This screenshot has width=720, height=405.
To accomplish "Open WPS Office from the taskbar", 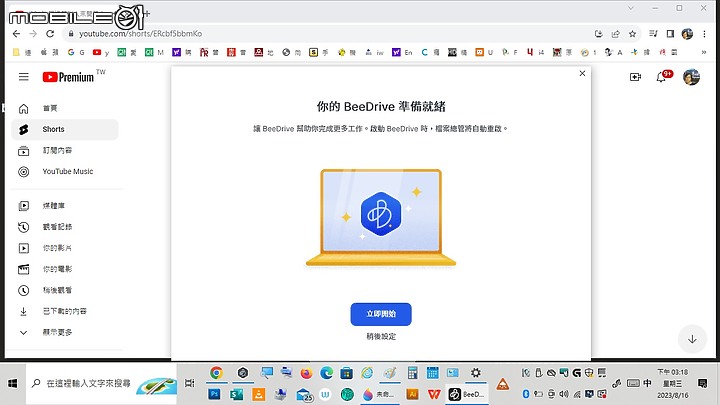I will [434, 394].
